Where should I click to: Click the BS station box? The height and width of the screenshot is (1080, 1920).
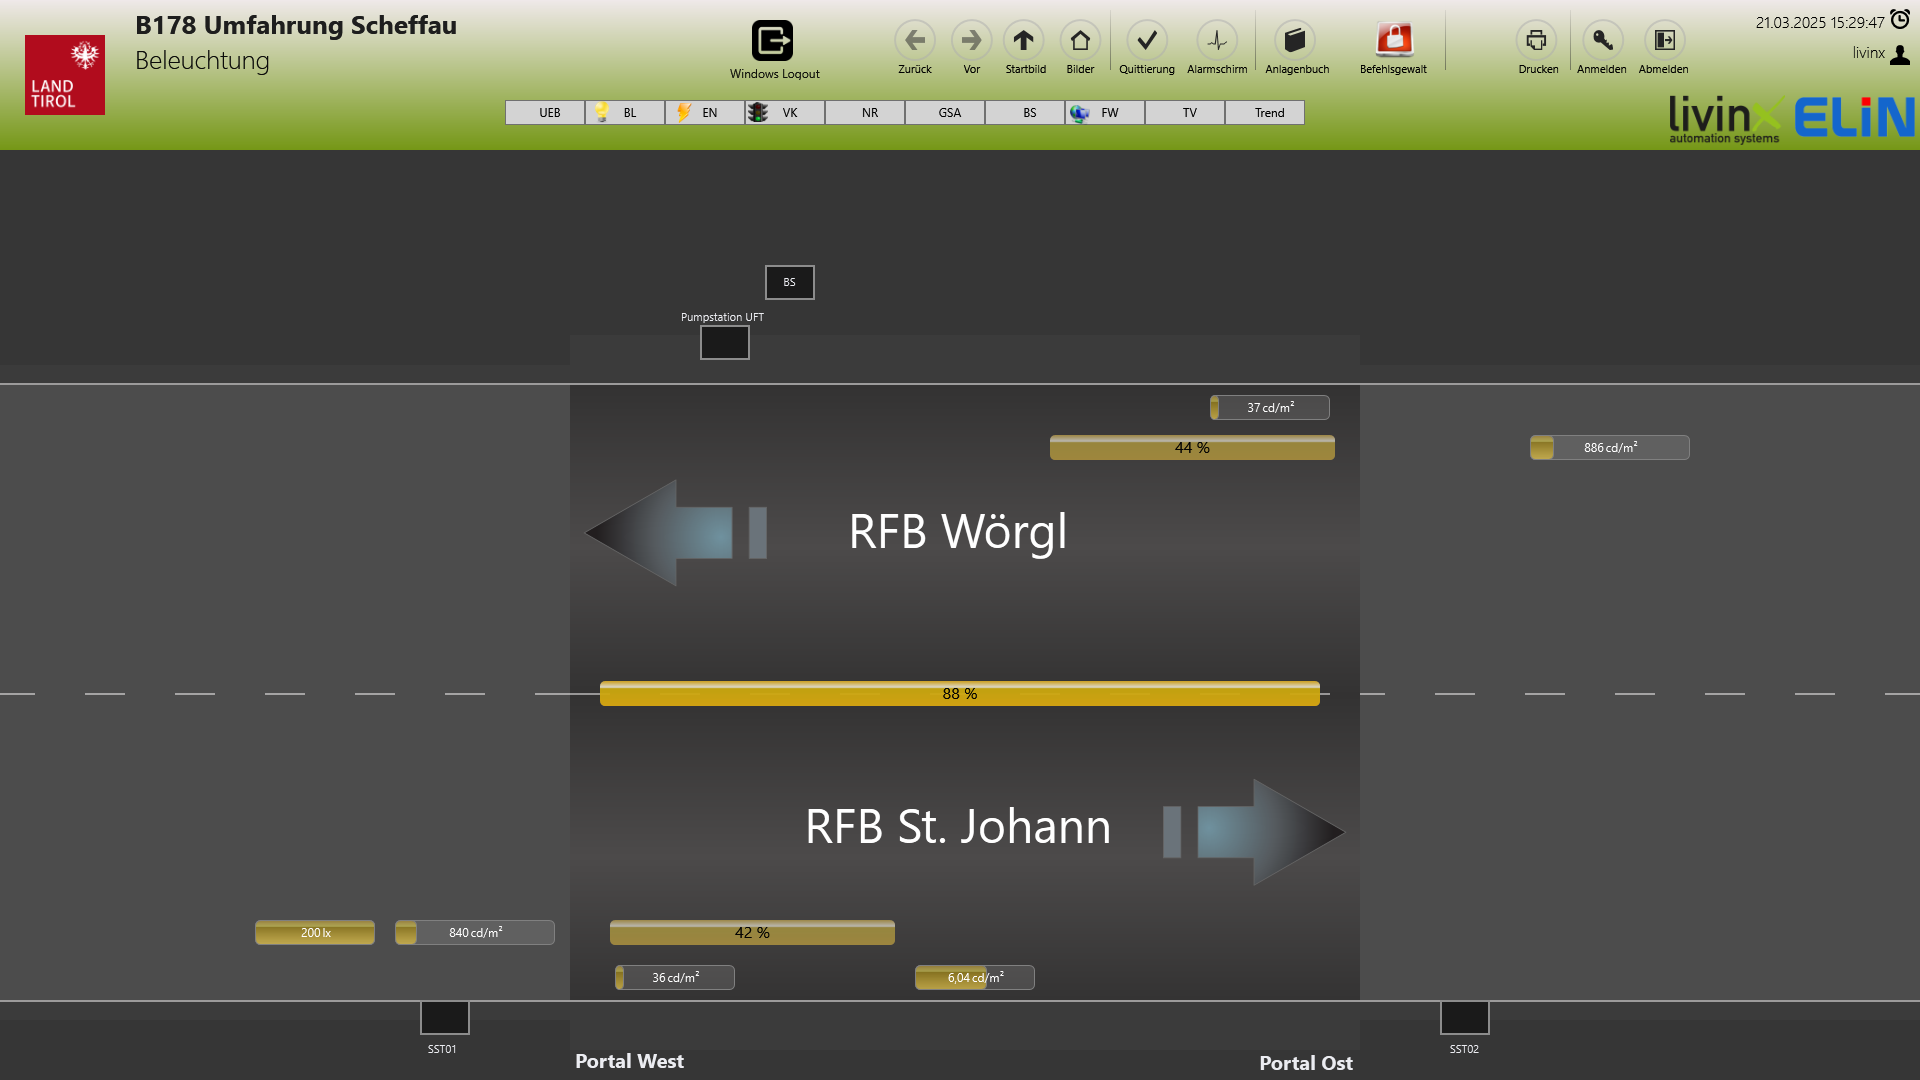[x=789, y=282]
